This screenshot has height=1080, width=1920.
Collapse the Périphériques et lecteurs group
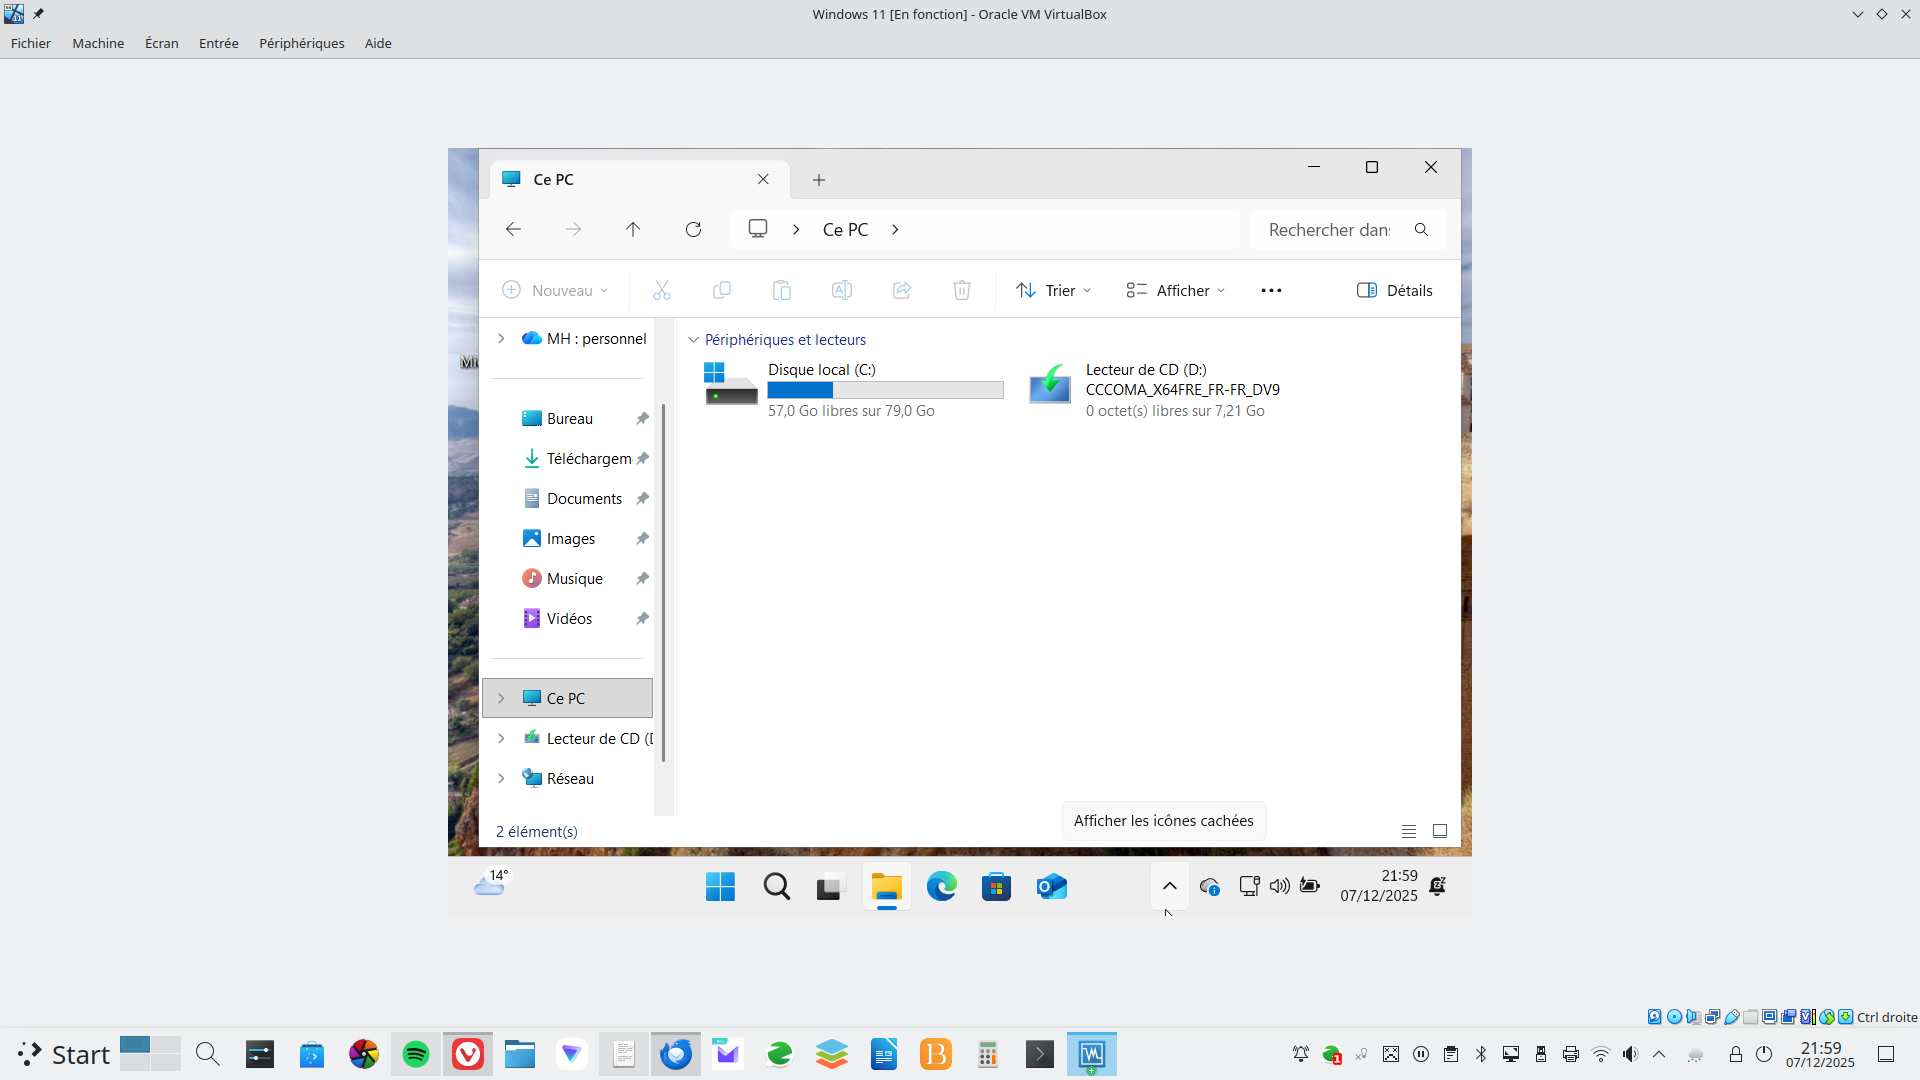point(693,340)
